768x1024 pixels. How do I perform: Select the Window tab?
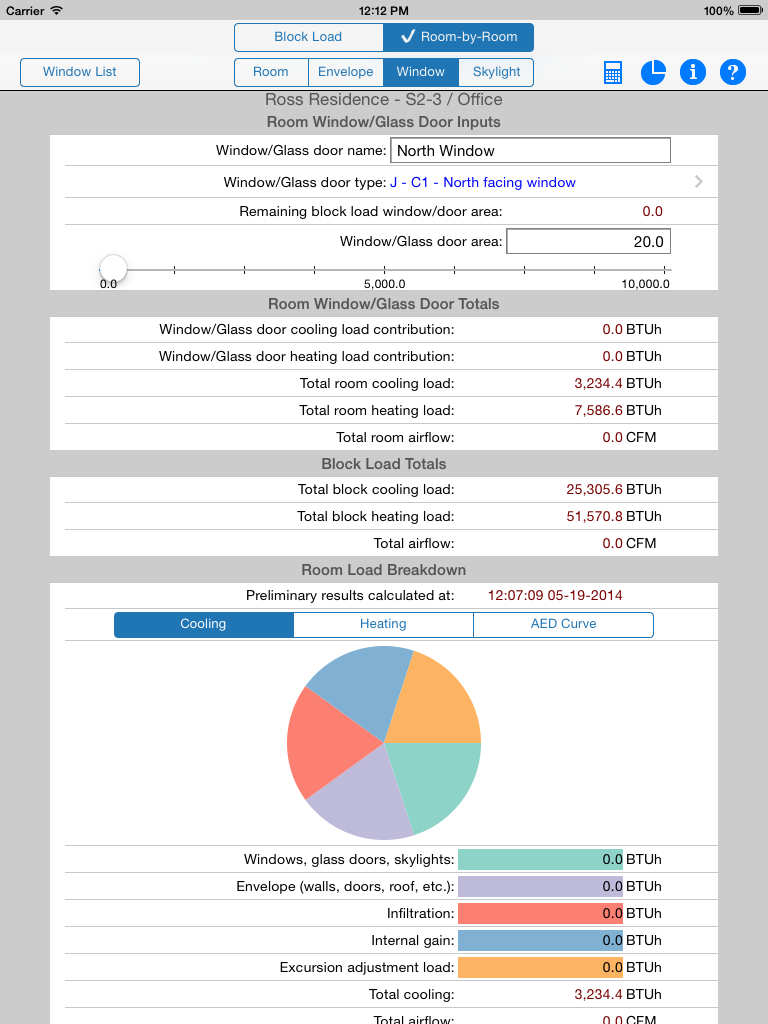tap(421, 72)
